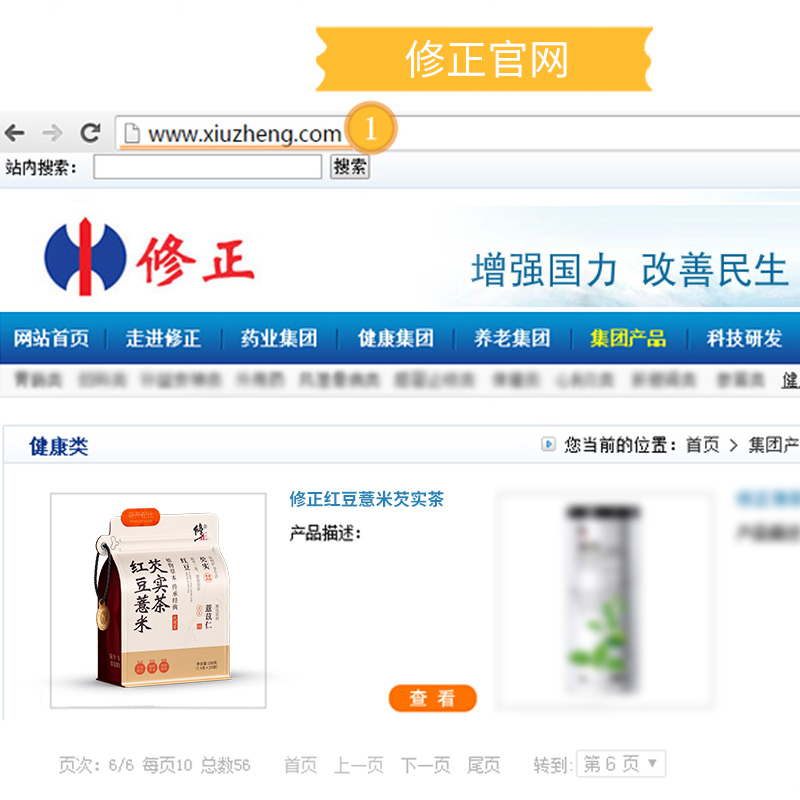Click the page icon in address bar

coord(132,133)
